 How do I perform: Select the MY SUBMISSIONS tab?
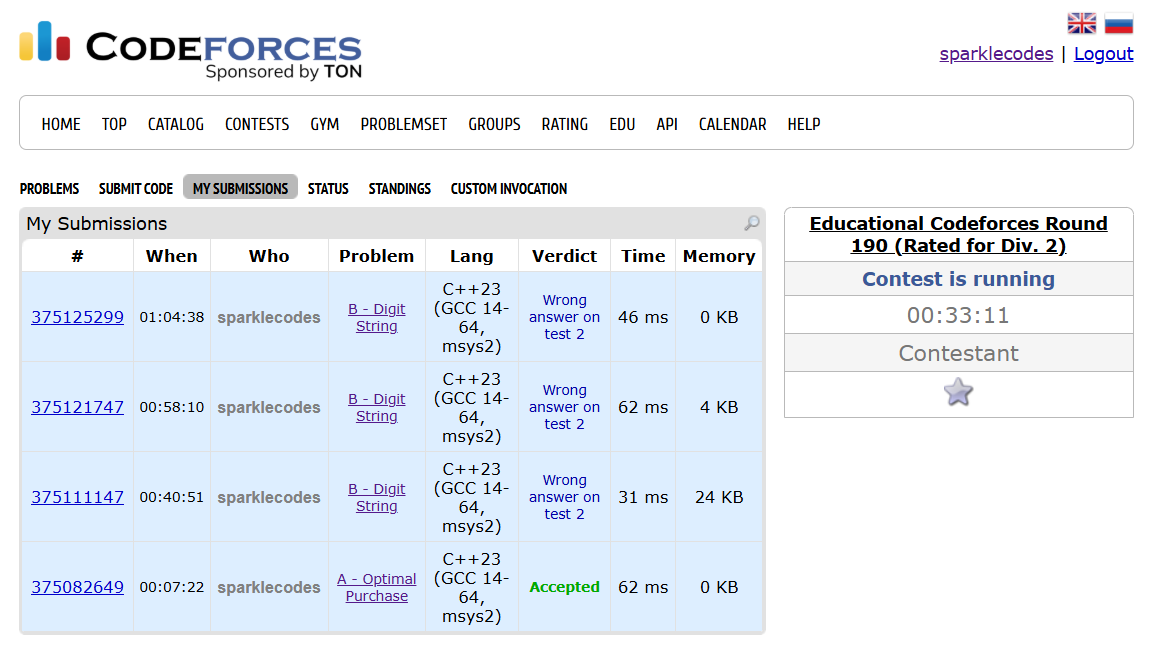click(240, 188)
